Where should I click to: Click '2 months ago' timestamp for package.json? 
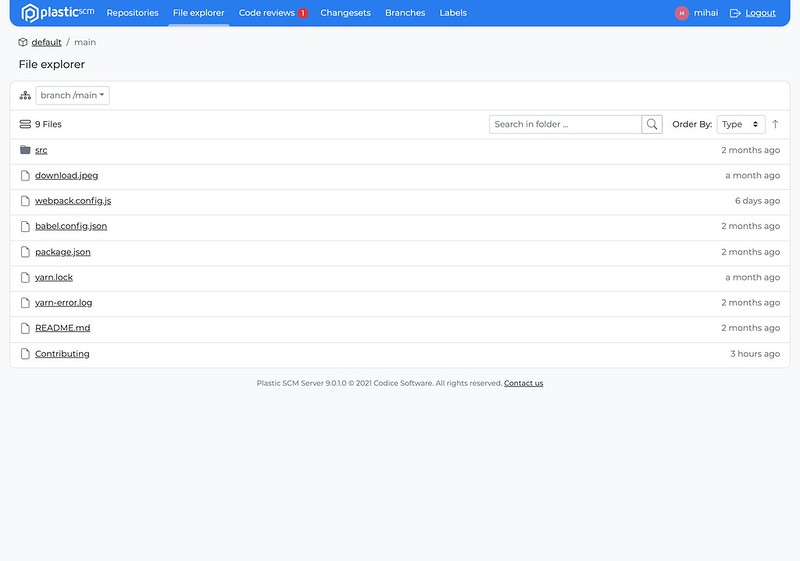[x=751, y=252]
